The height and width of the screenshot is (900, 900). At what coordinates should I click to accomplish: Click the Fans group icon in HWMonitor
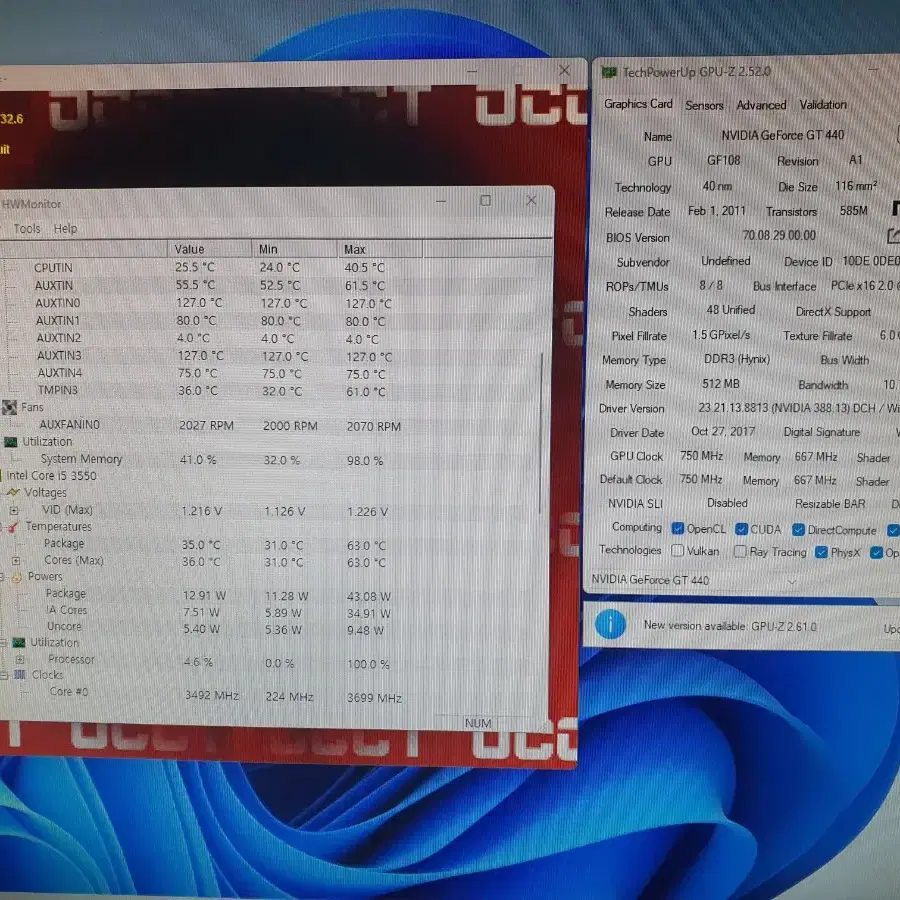9,408
